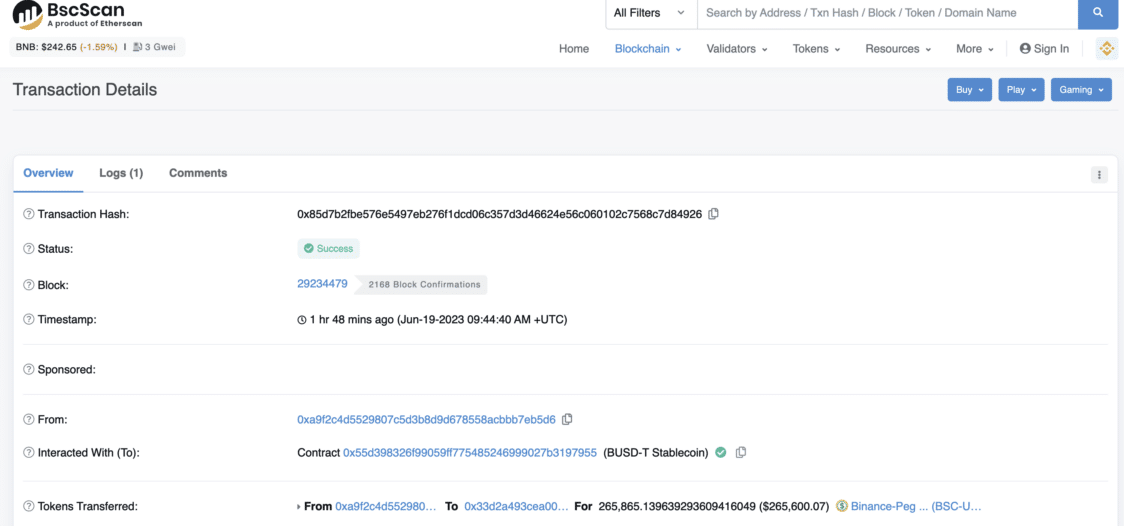Copy the BUSD-T contract address

(741, 453)
